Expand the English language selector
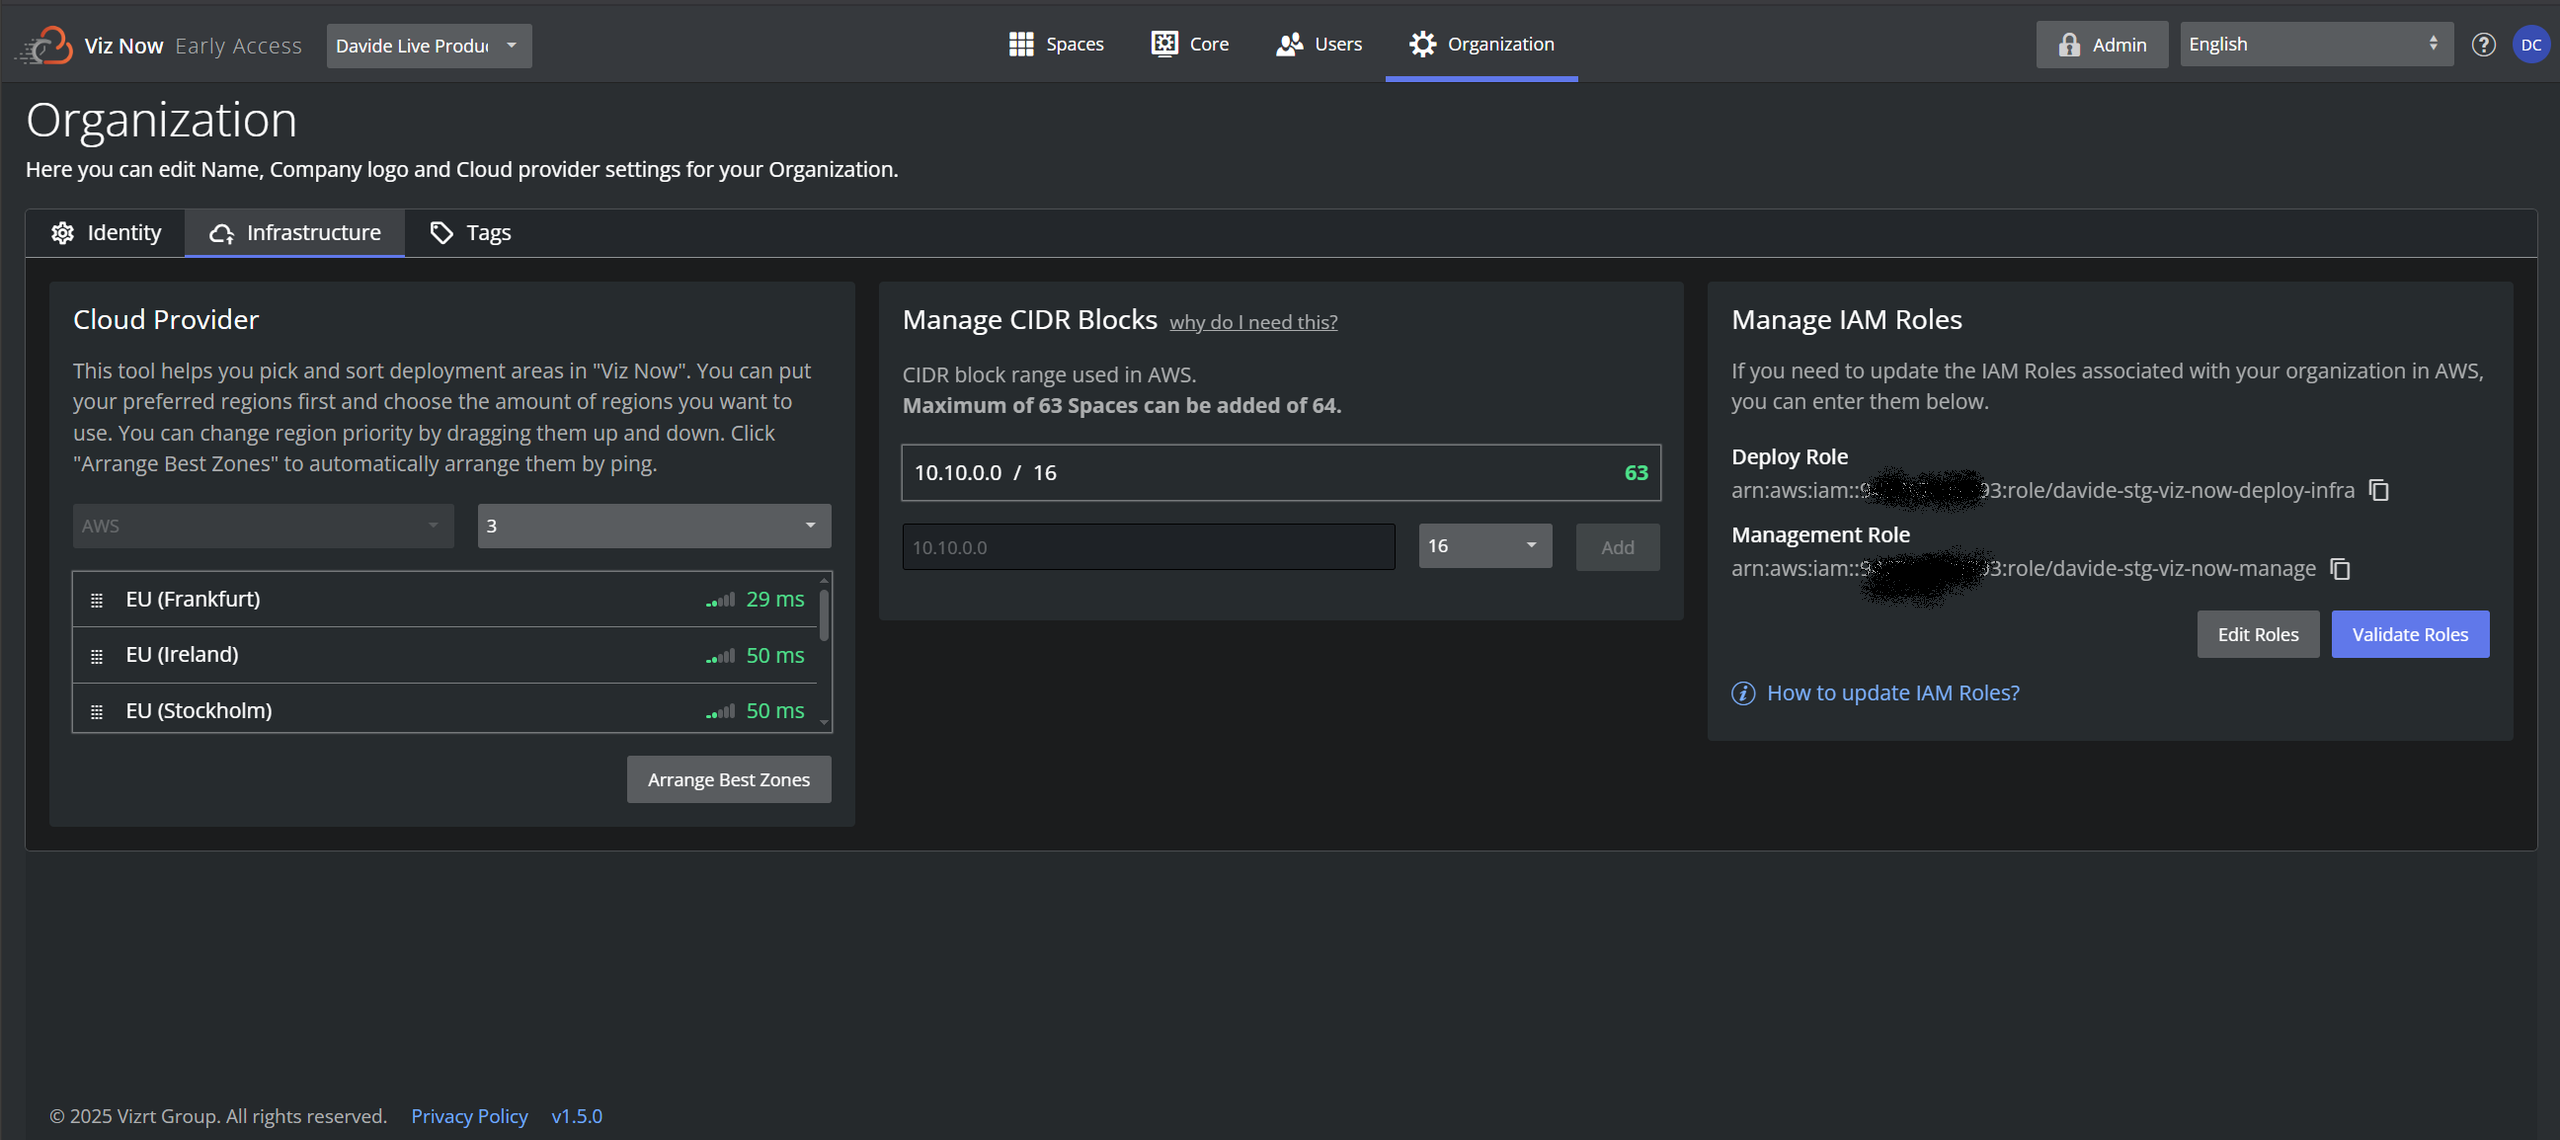This screenshot has height=1140, width=2560. pyautogui.click(x=2315, y=45)
